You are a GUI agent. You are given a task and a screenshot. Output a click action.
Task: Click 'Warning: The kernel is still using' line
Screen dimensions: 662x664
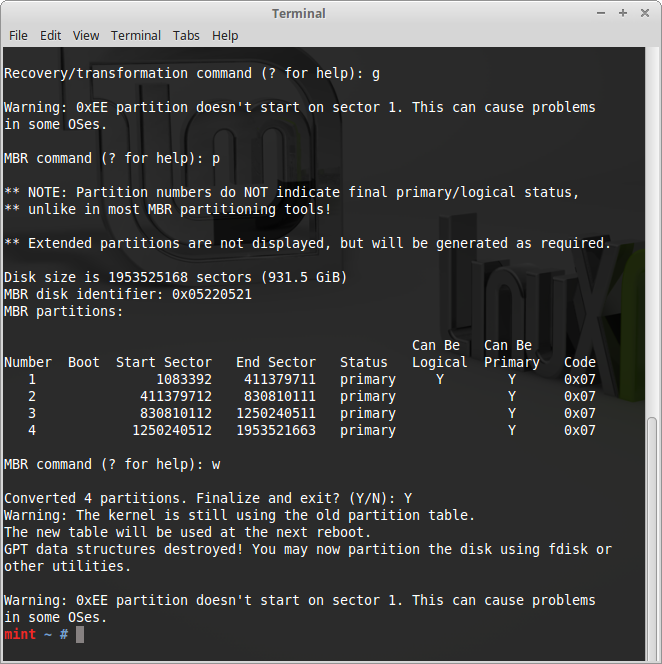pyautogui.click(x=240, y=515)
